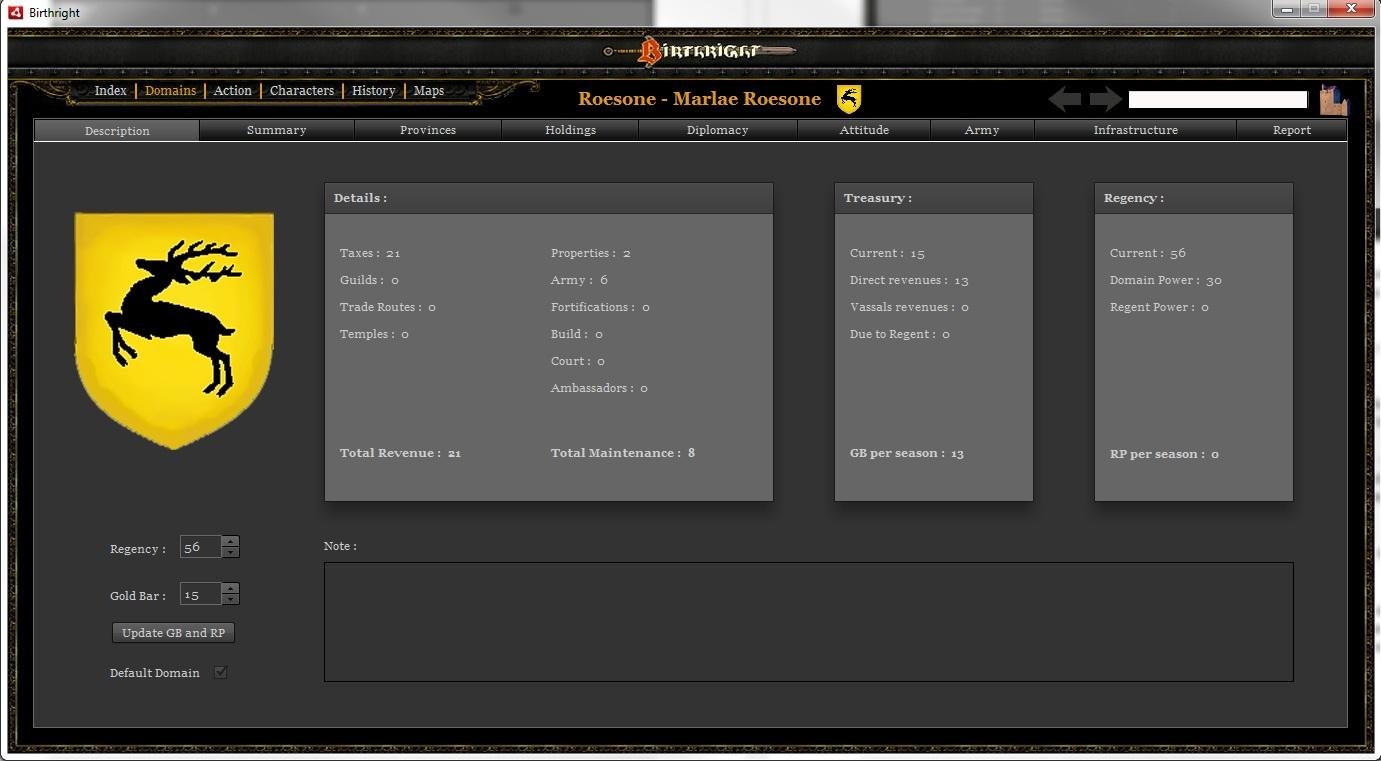This screenshot has width=1381, height=761.
Task: Open the History menu
Action: point(374,91)
